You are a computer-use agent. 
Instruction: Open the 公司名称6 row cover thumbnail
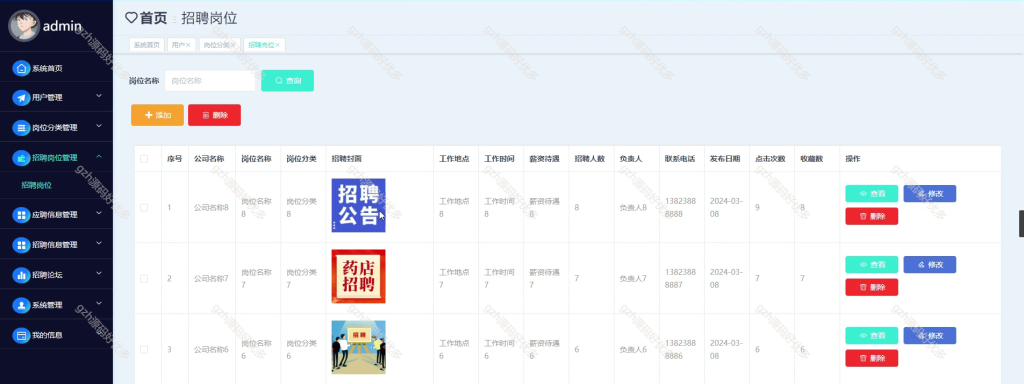(359, 347)
